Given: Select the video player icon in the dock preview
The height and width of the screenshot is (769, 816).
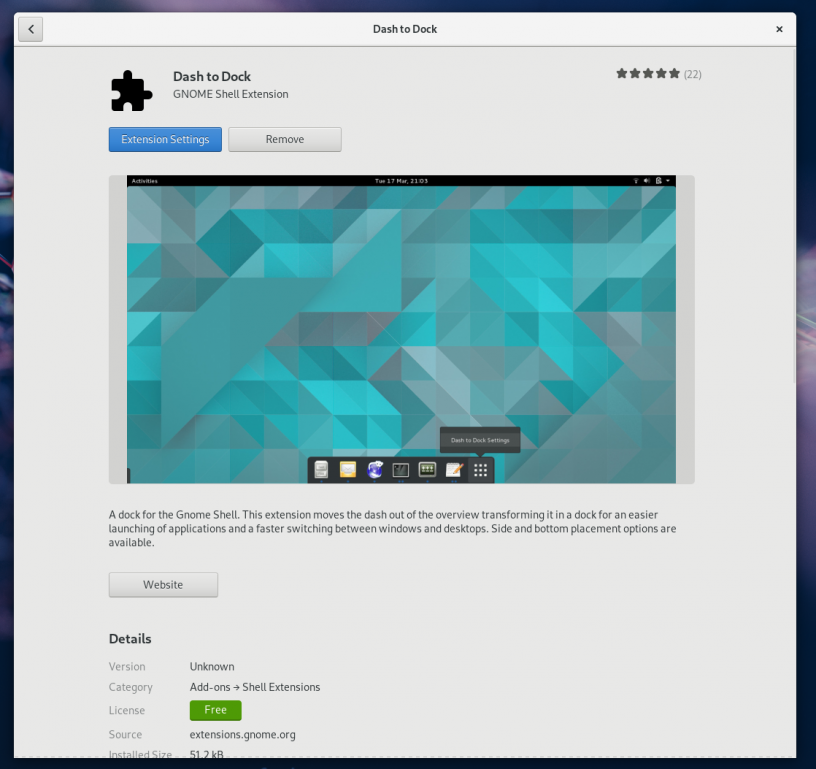Looking at the screenshot, I should [400, 469].
